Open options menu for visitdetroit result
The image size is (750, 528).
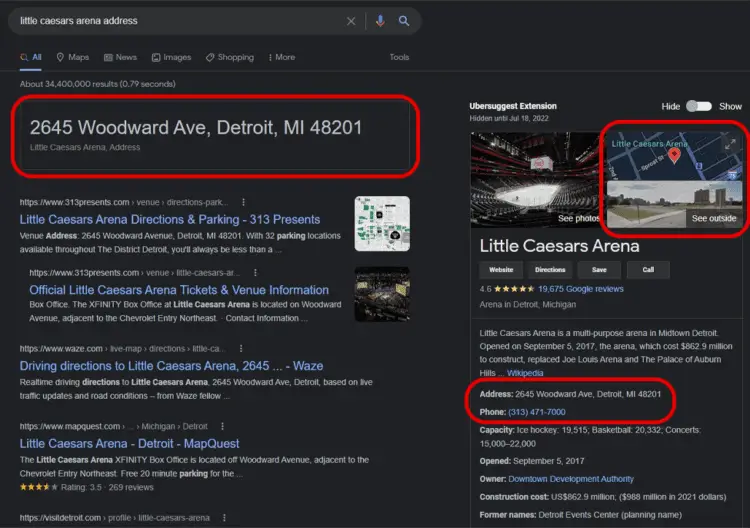point(224,518)
